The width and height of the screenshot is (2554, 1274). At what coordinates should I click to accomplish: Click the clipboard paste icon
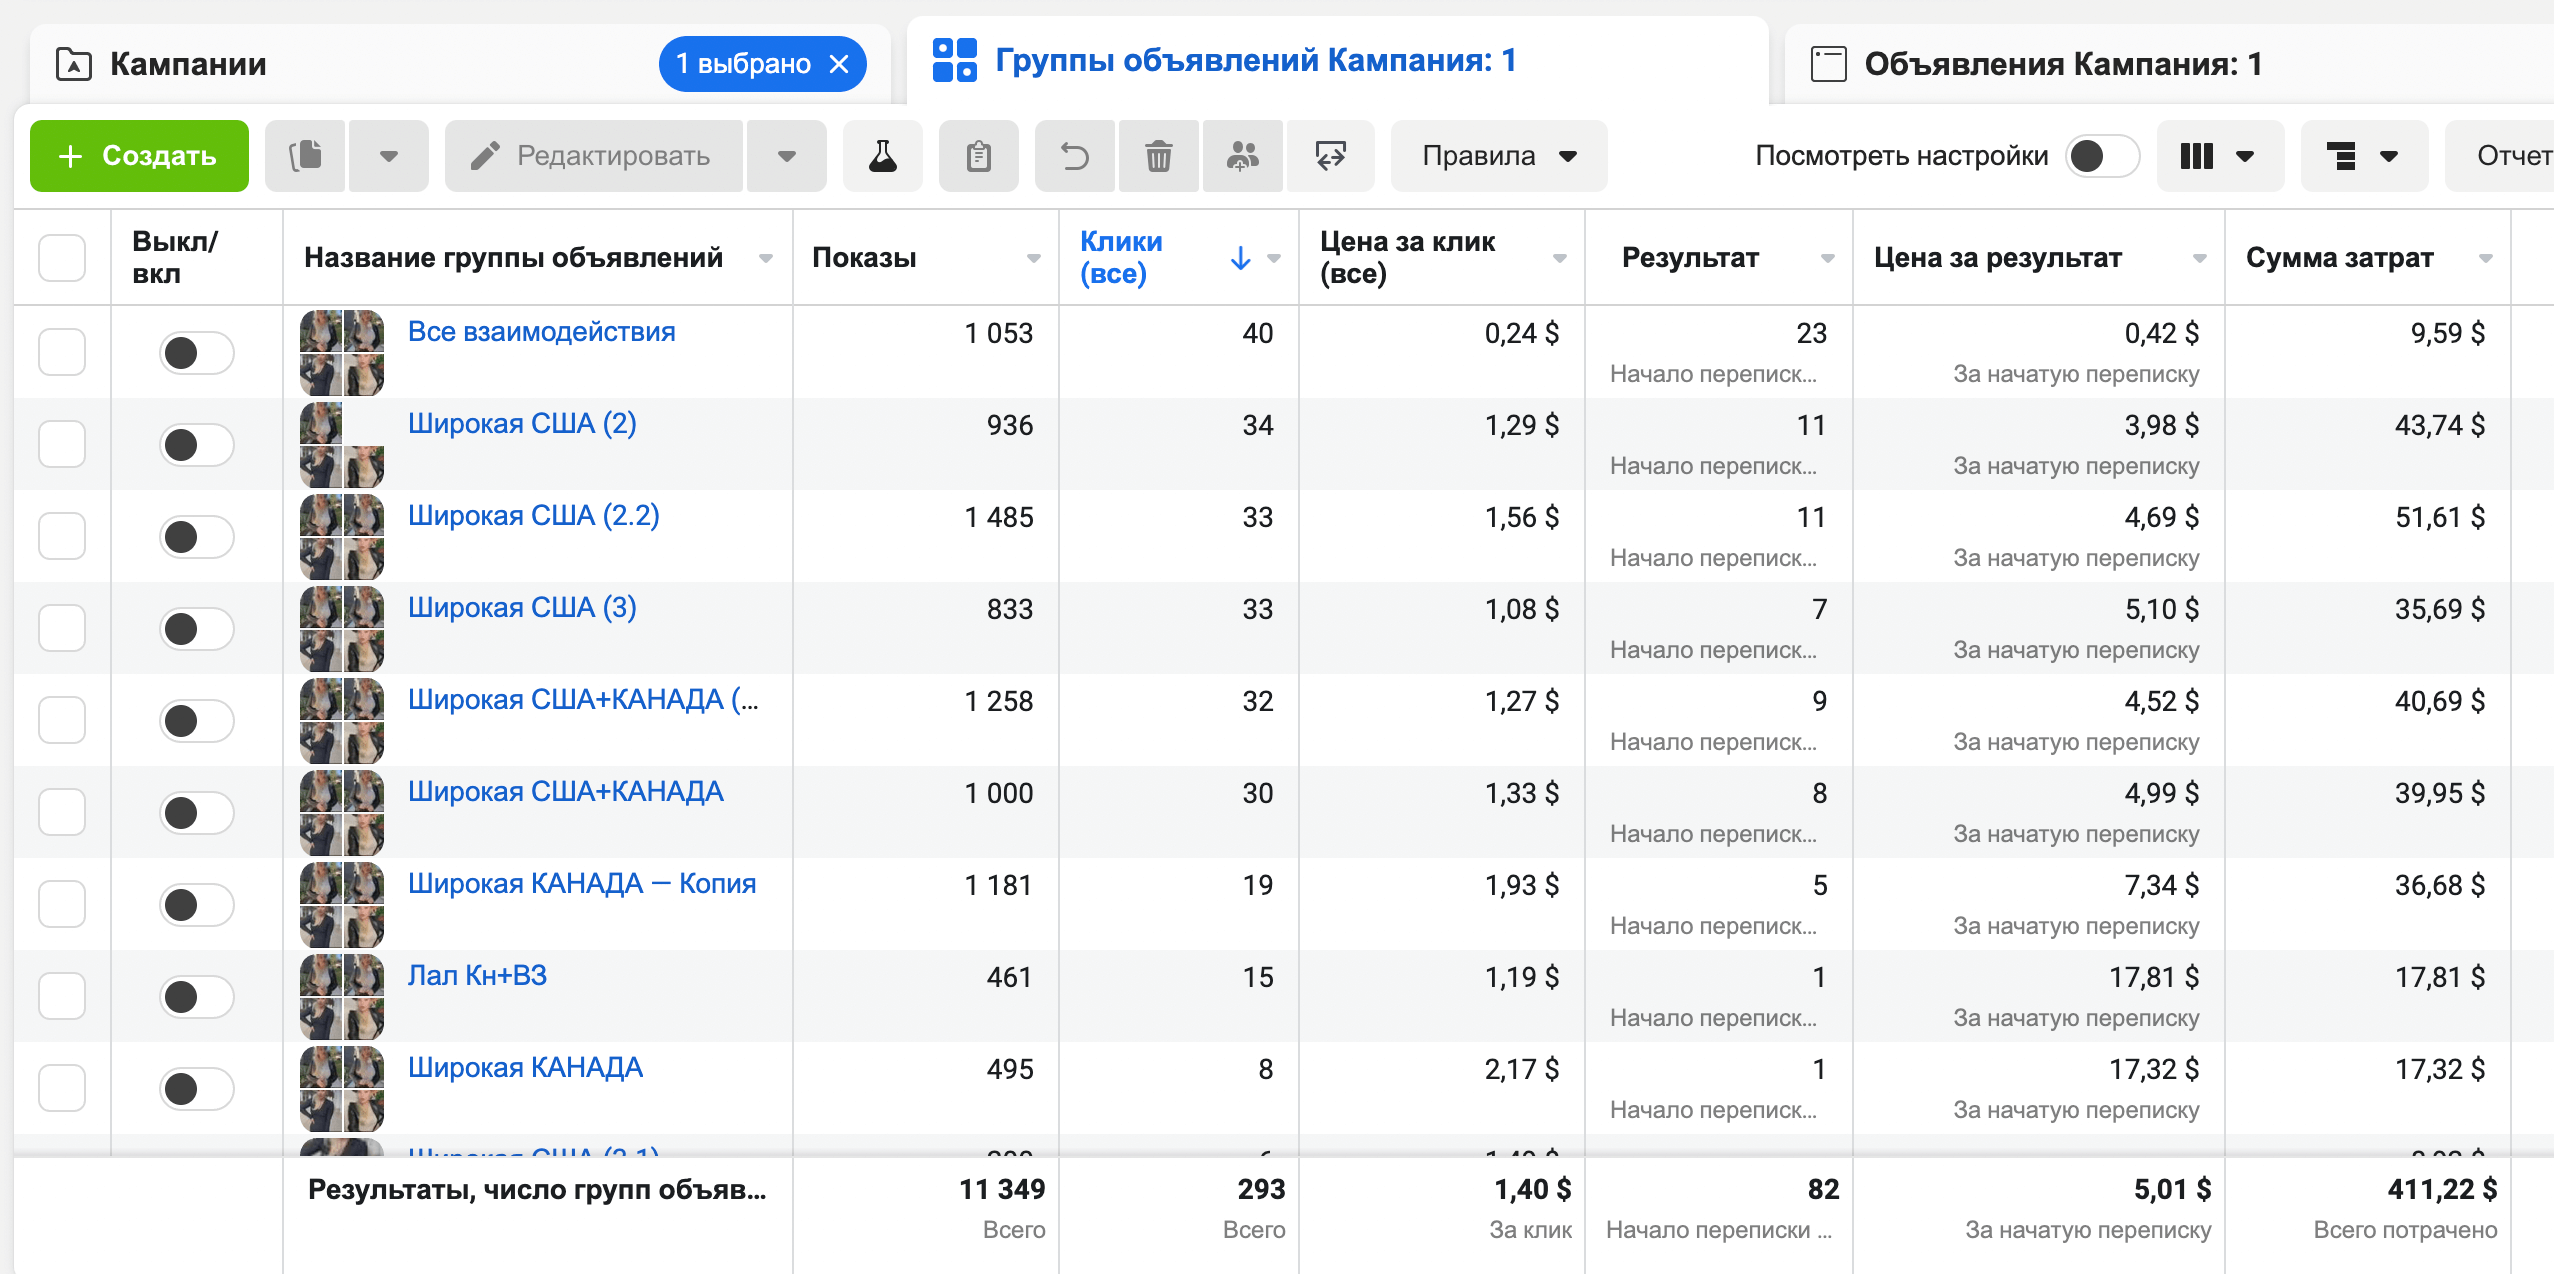pos(978,156)
